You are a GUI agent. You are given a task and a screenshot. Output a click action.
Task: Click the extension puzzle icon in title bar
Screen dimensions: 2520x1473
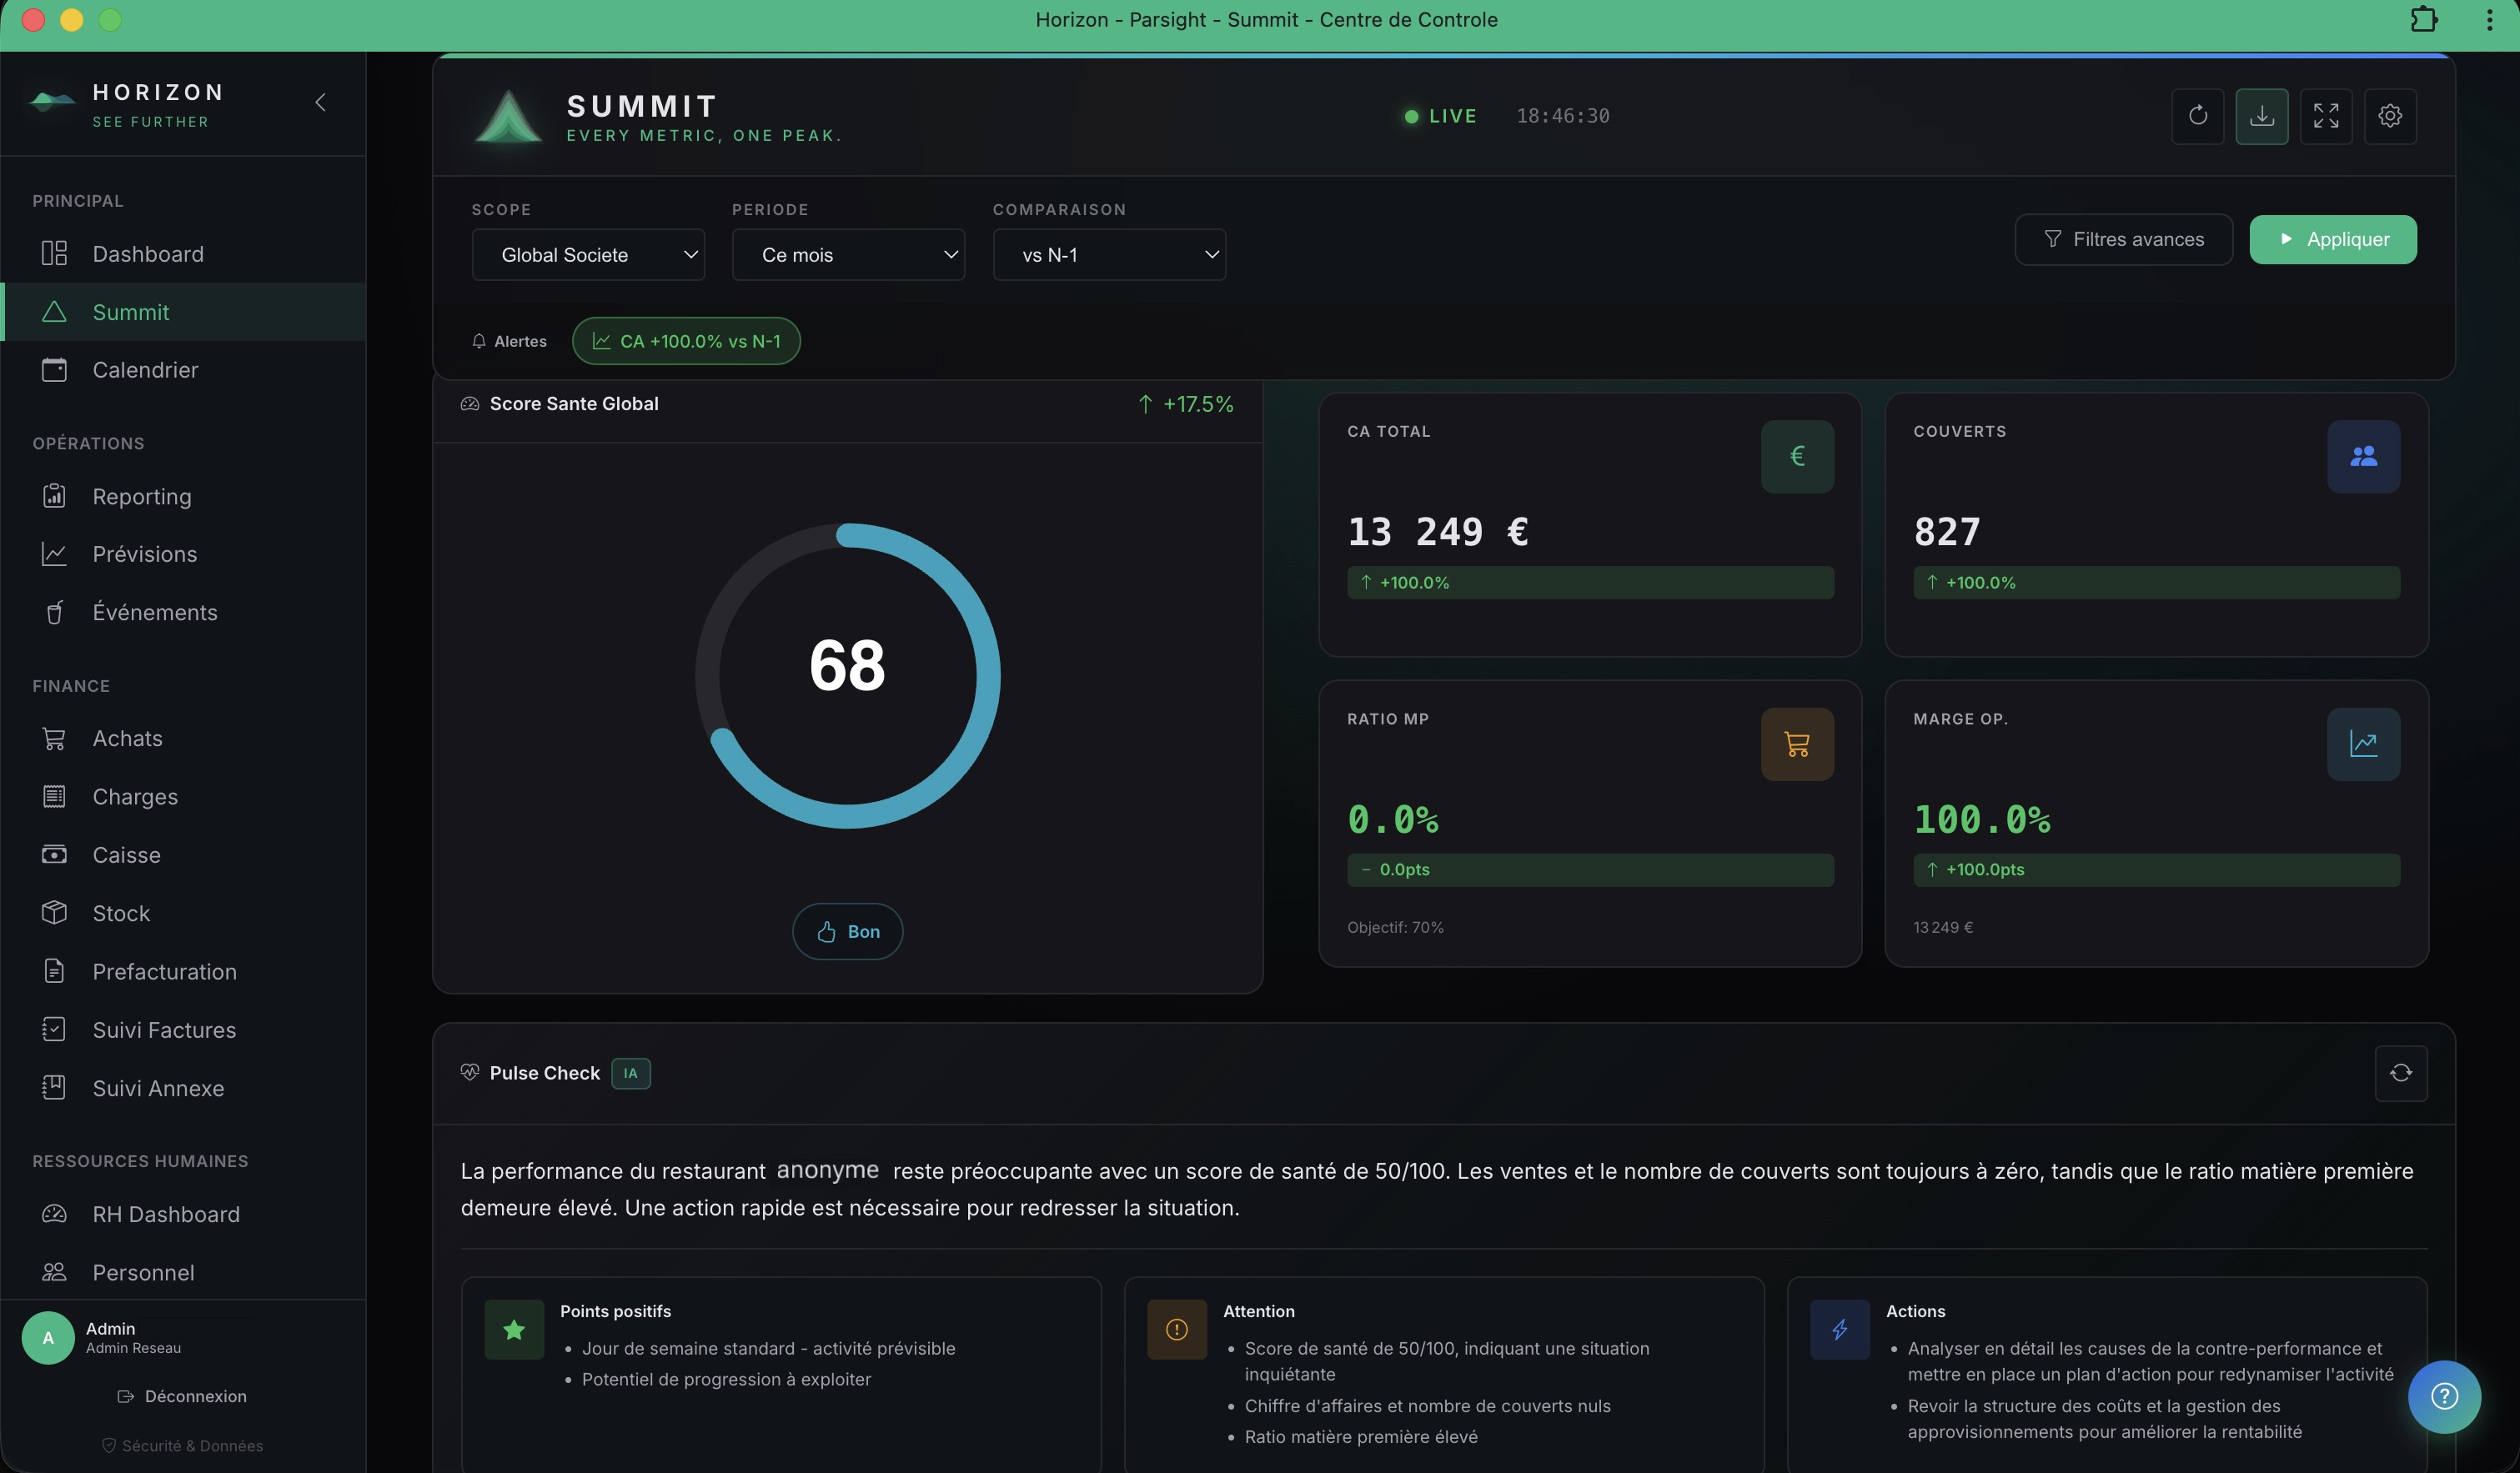pyautogui.click(x=2423, y=20)
